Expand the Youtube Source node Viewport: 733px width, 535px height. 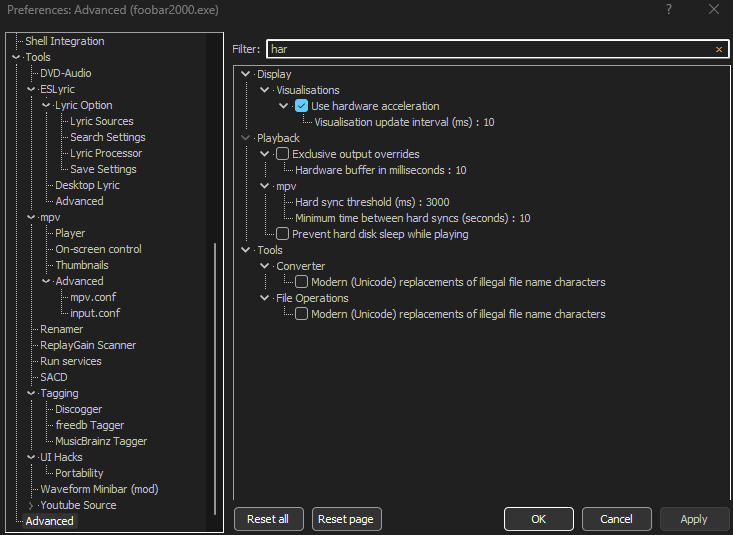[31, 505]
